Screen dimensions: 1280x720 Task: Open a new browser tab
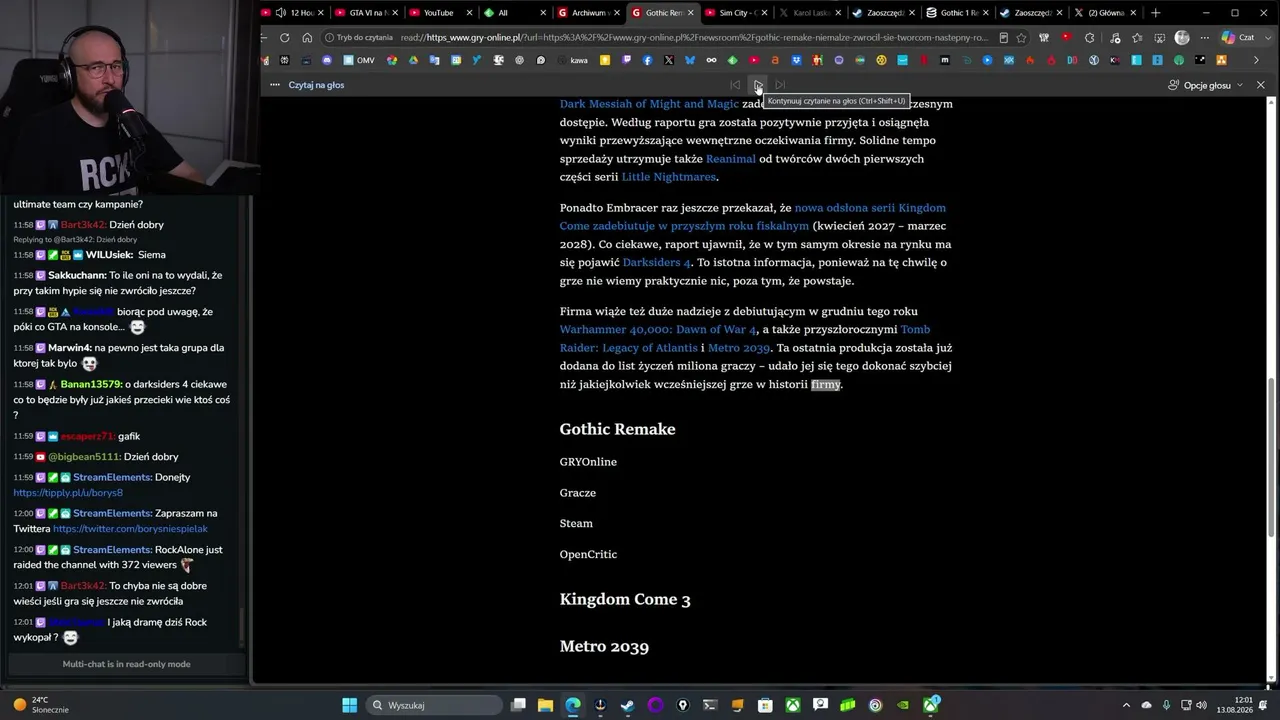coord(1156,13)
